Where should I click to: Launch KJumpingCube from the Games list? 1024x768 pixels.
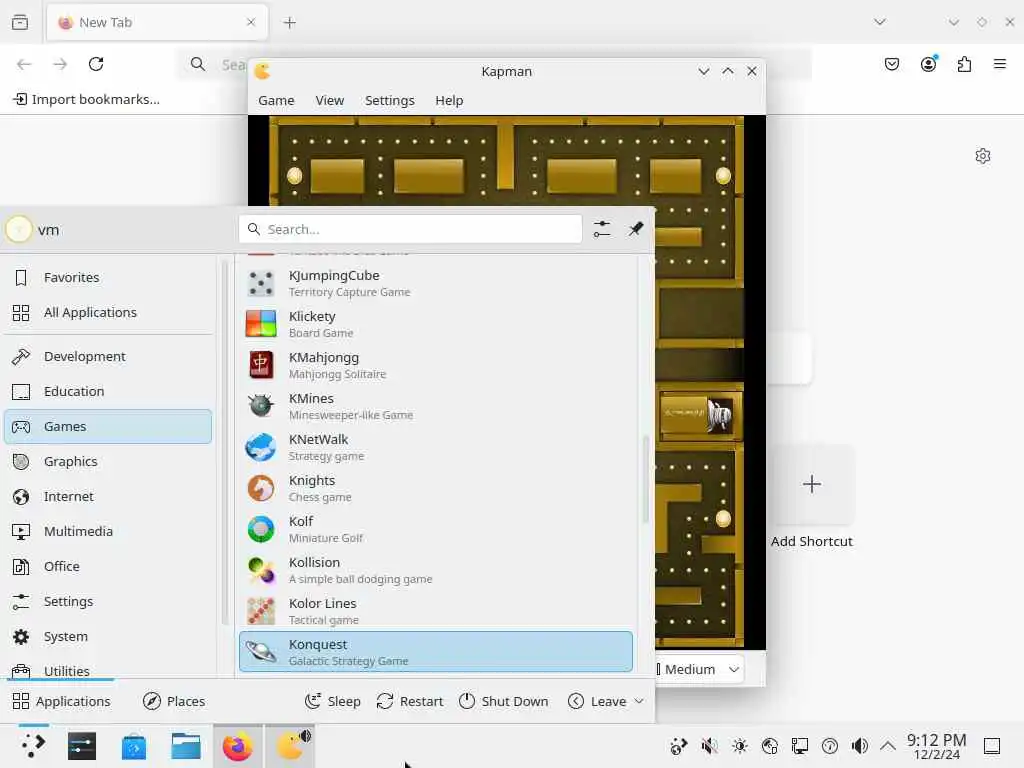pos(436,283)
